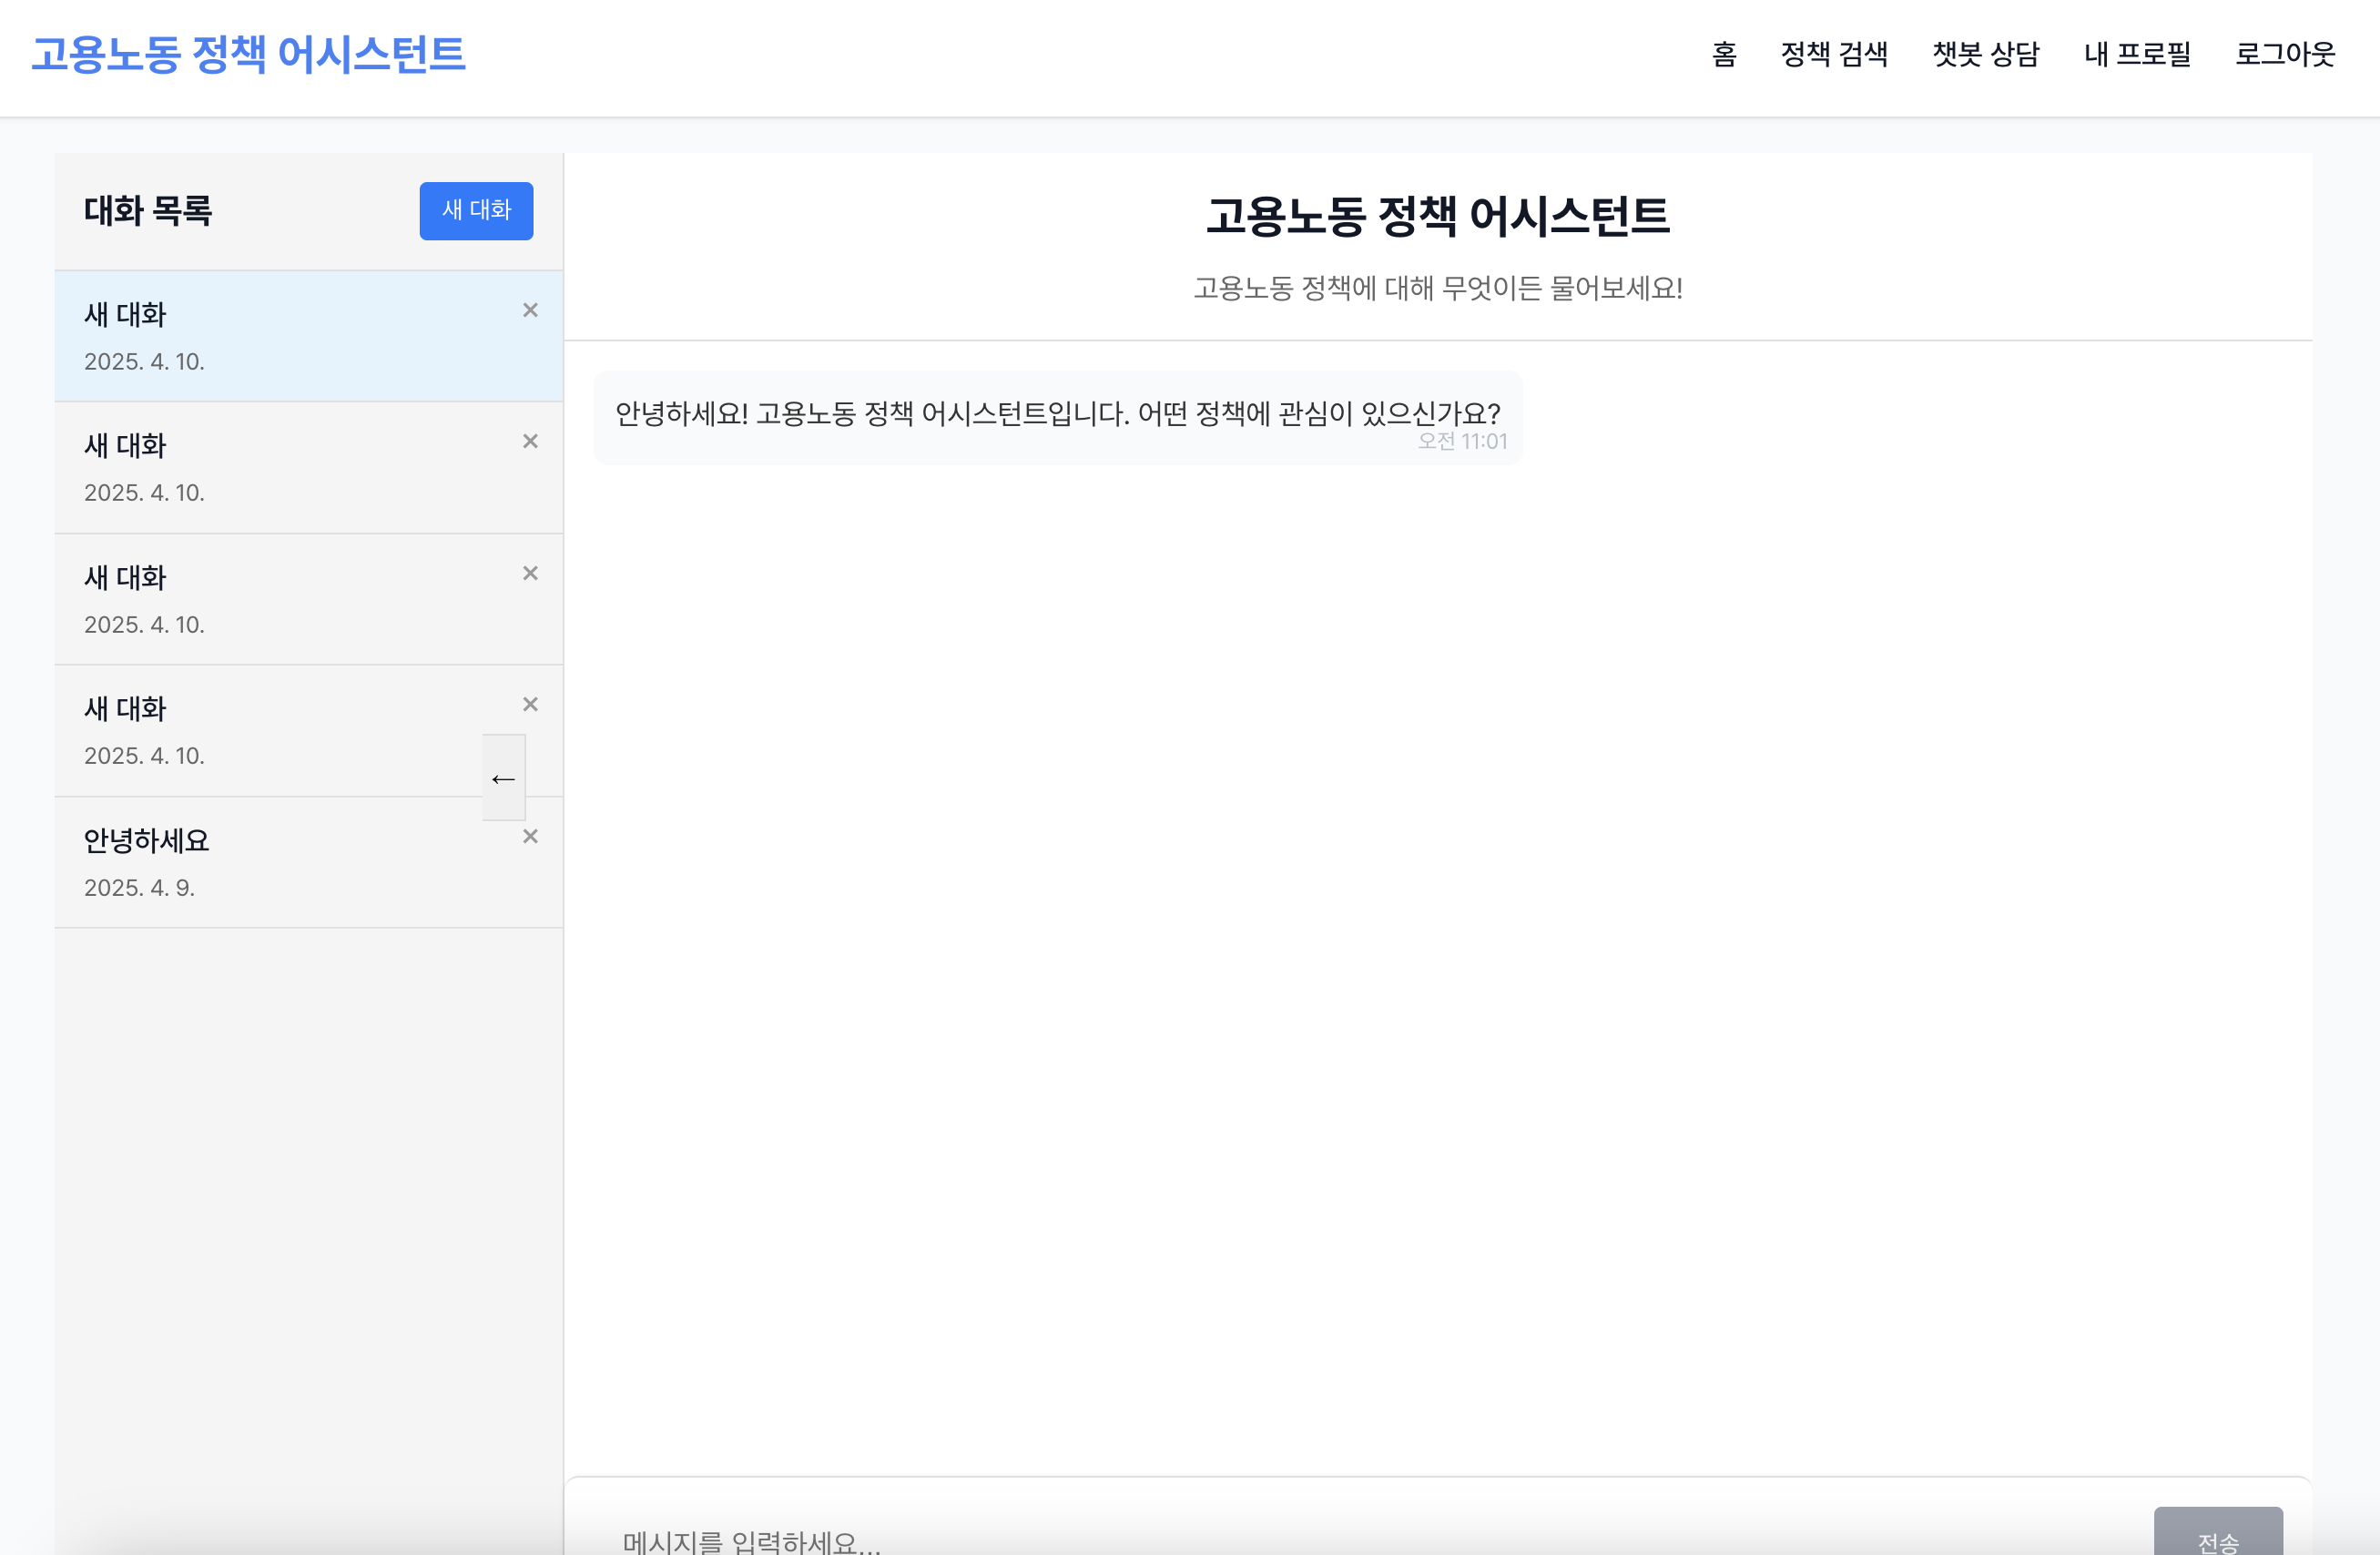Remove the 새 대화 just above 안녕하세요 via X
The height and width of the screenshot is (1555, 2380).
(530, 704)
